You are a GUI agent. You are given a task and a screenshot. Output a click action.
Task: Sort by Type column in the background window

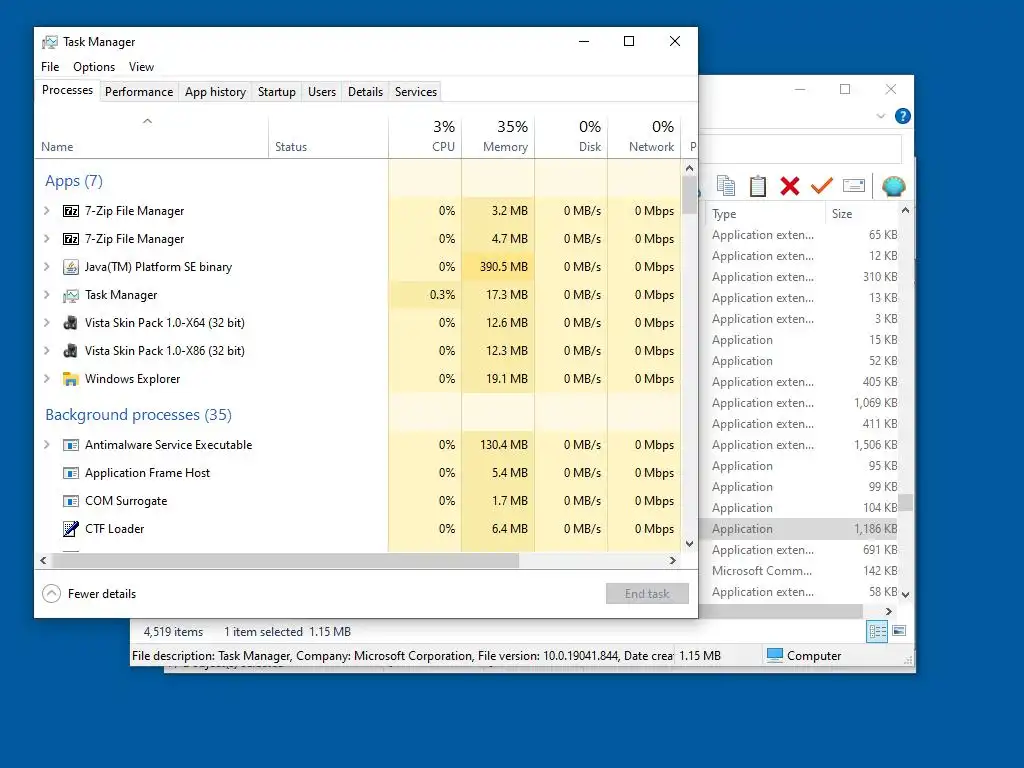[x=766, y=214]
